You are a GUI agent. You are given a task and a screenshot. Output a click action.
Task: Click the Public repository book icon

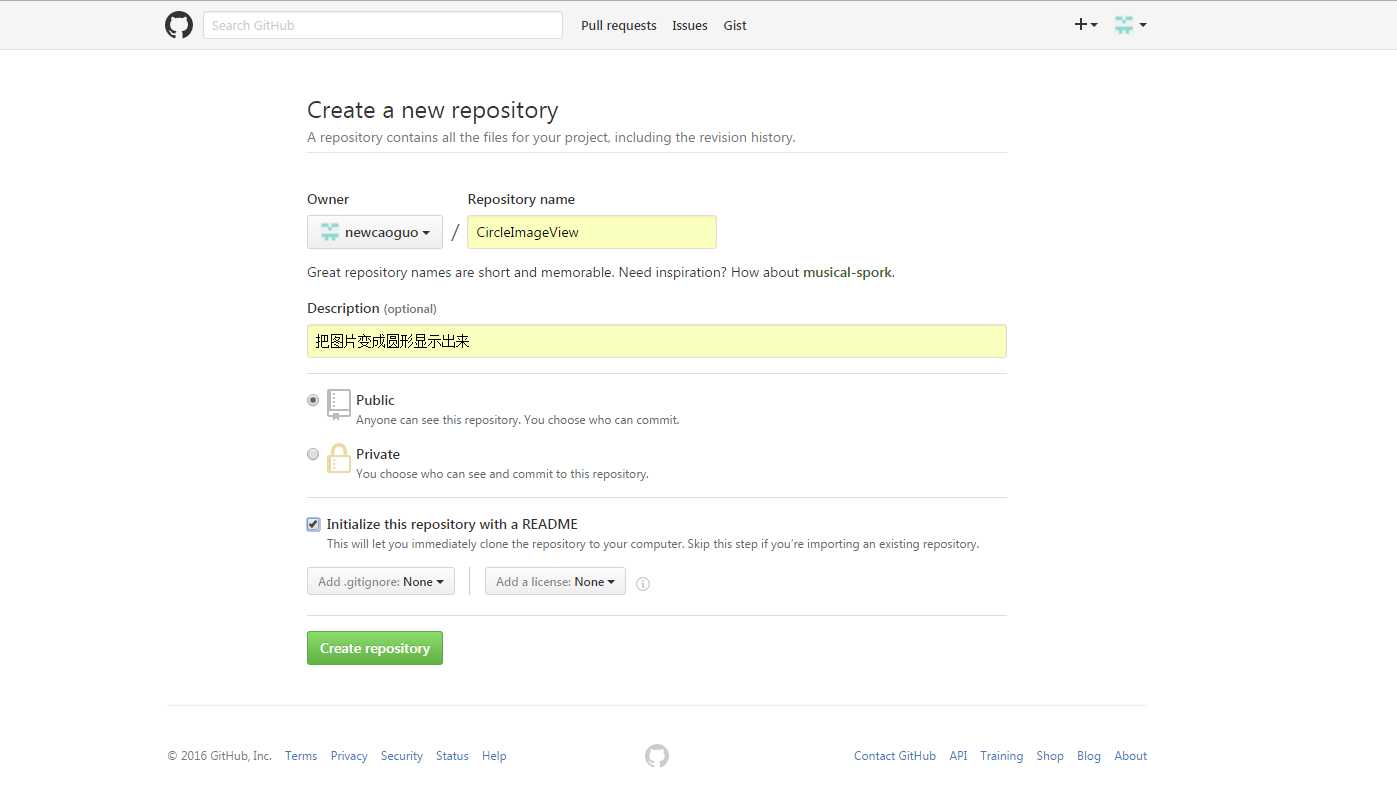click(339, 404)
